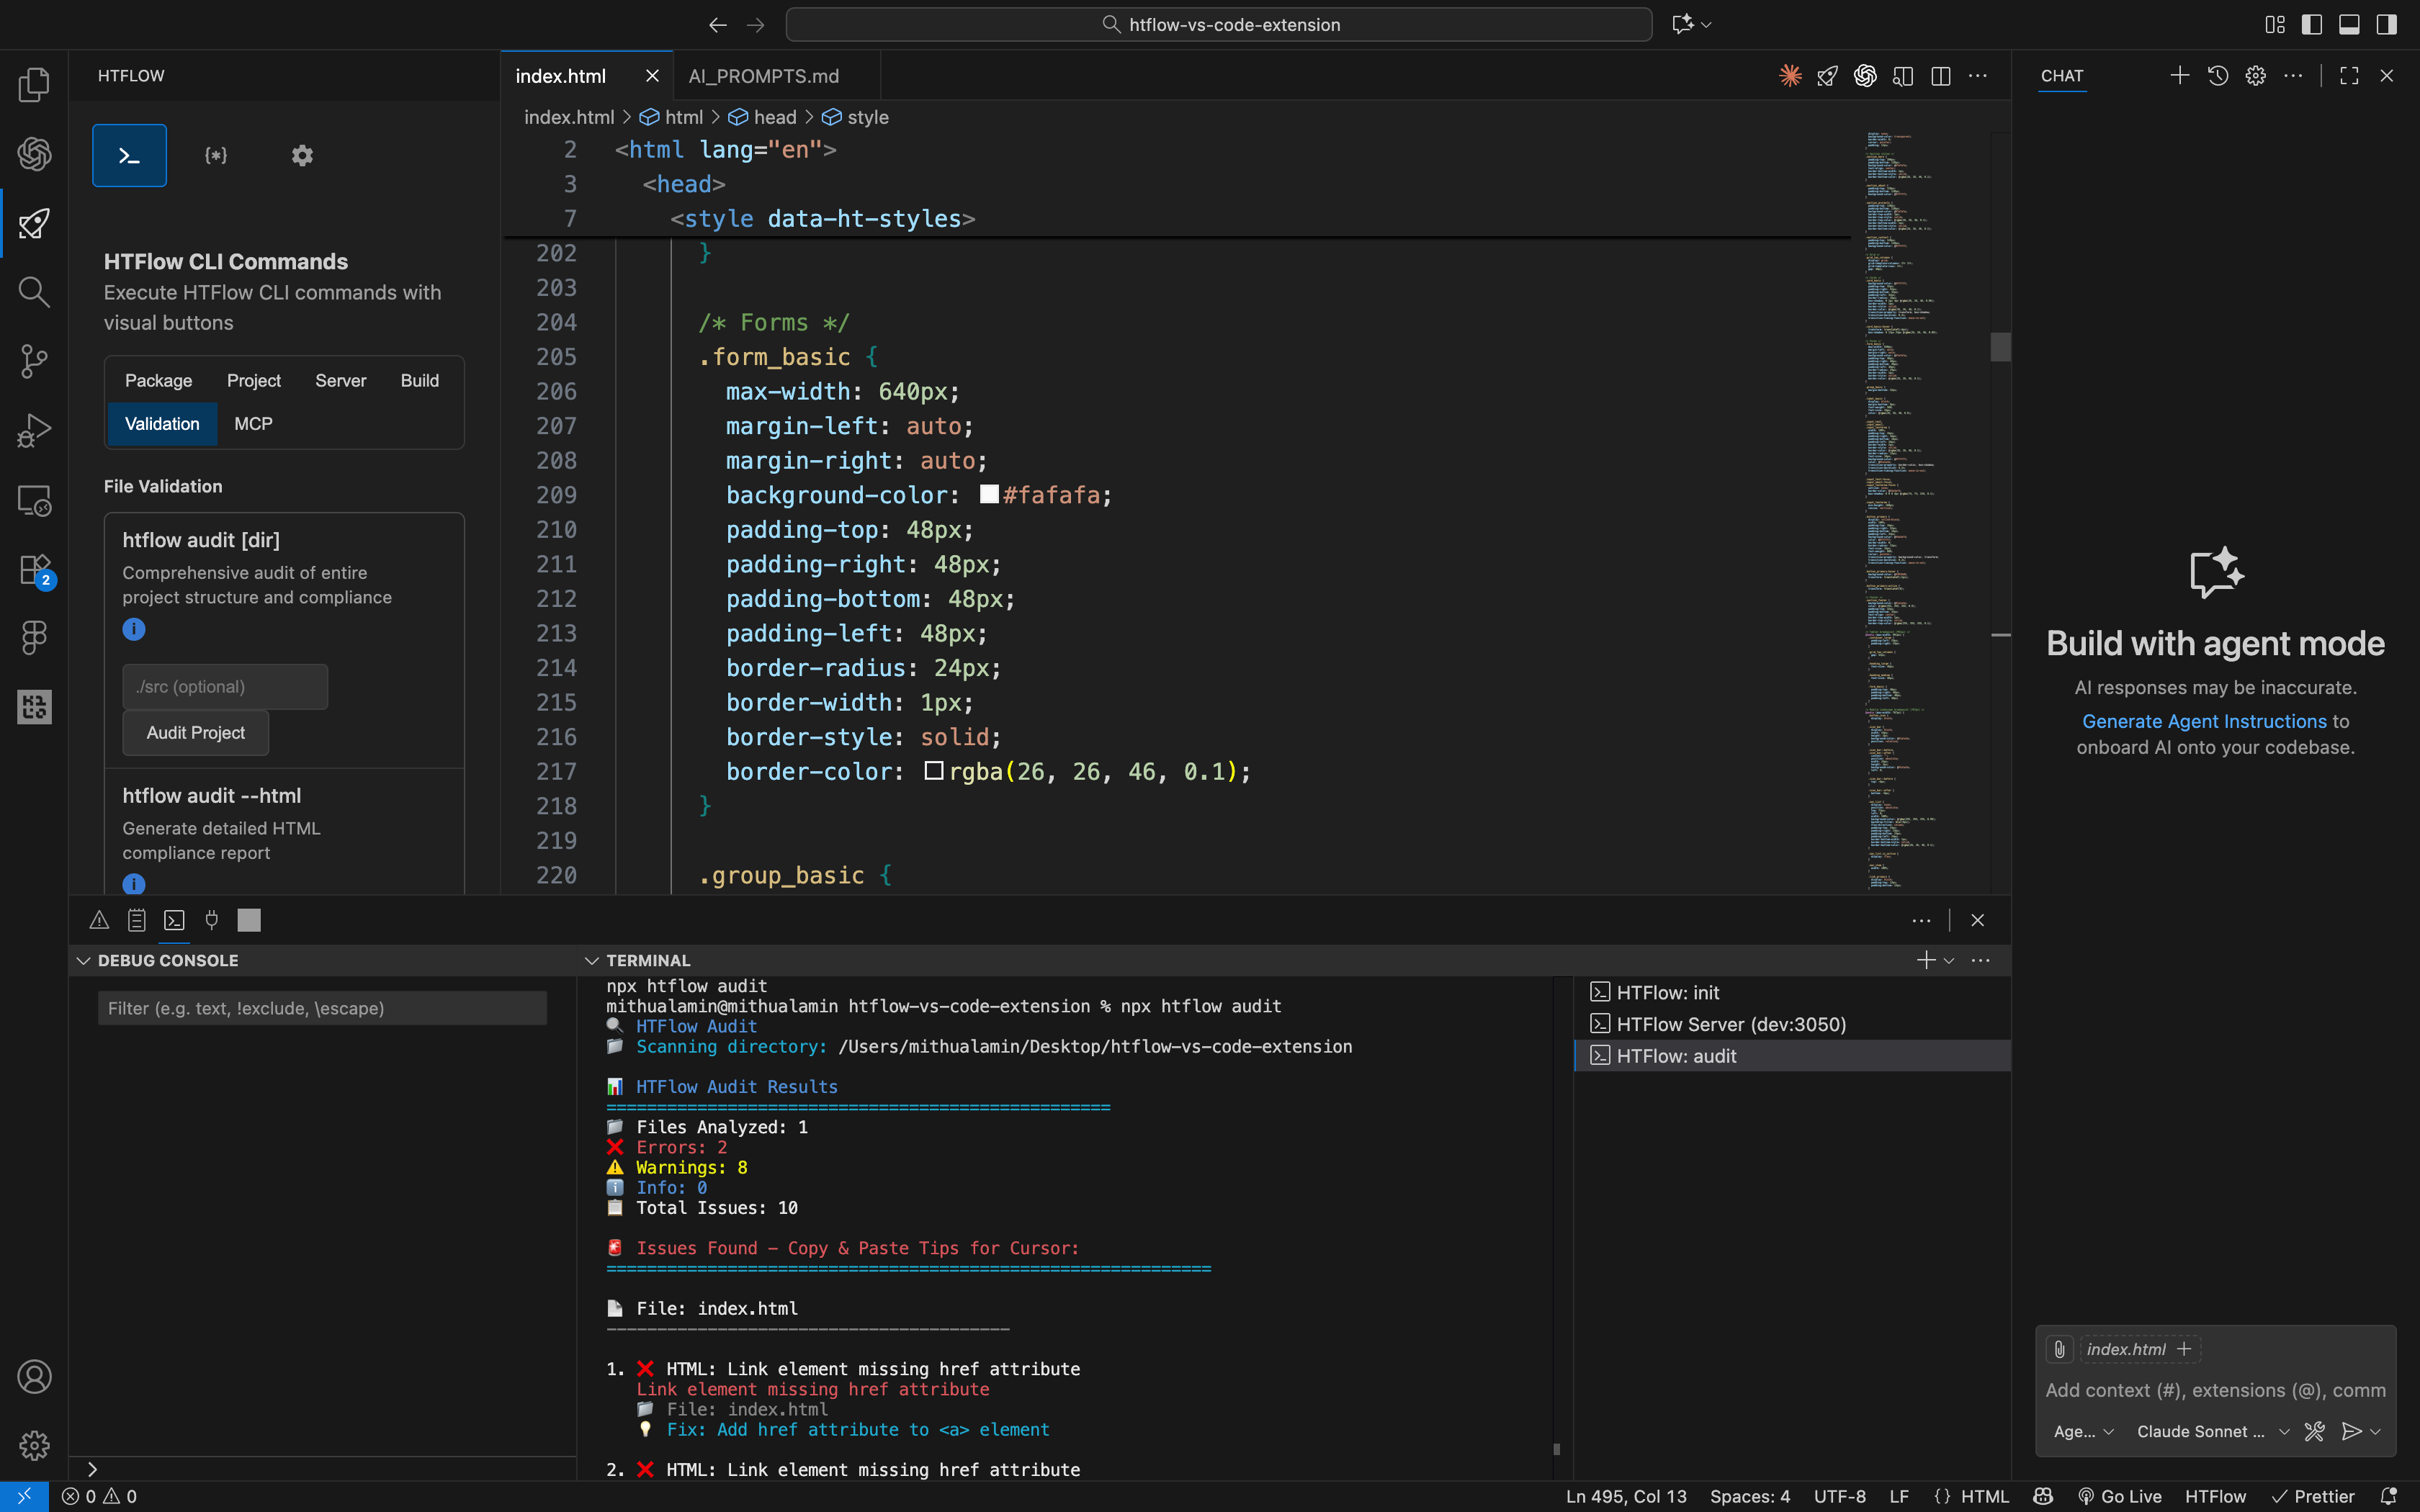Expand the layout customization dropdown arrow

(x=1707, y=24)
